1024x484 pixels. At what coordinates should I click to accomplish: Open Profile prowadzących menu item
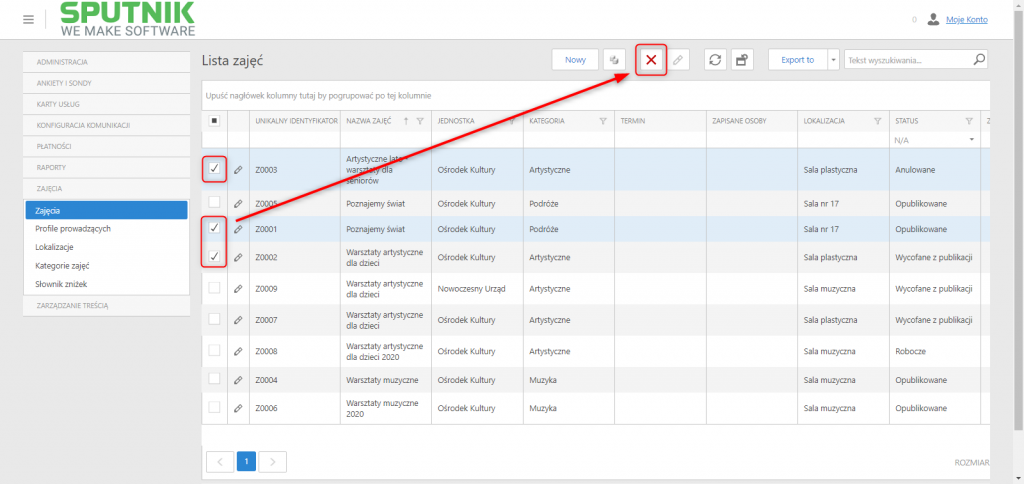(73, 229)
